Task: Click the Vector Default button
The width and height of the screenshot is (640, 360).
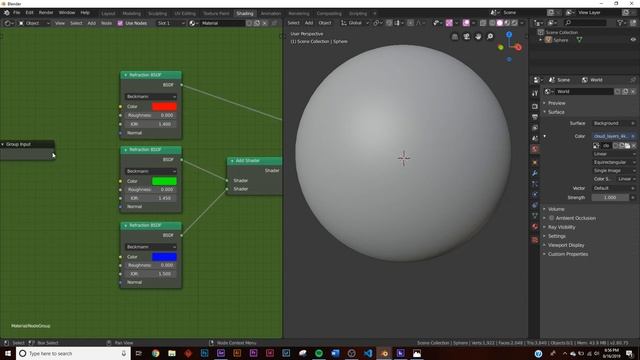Action: 614,188
